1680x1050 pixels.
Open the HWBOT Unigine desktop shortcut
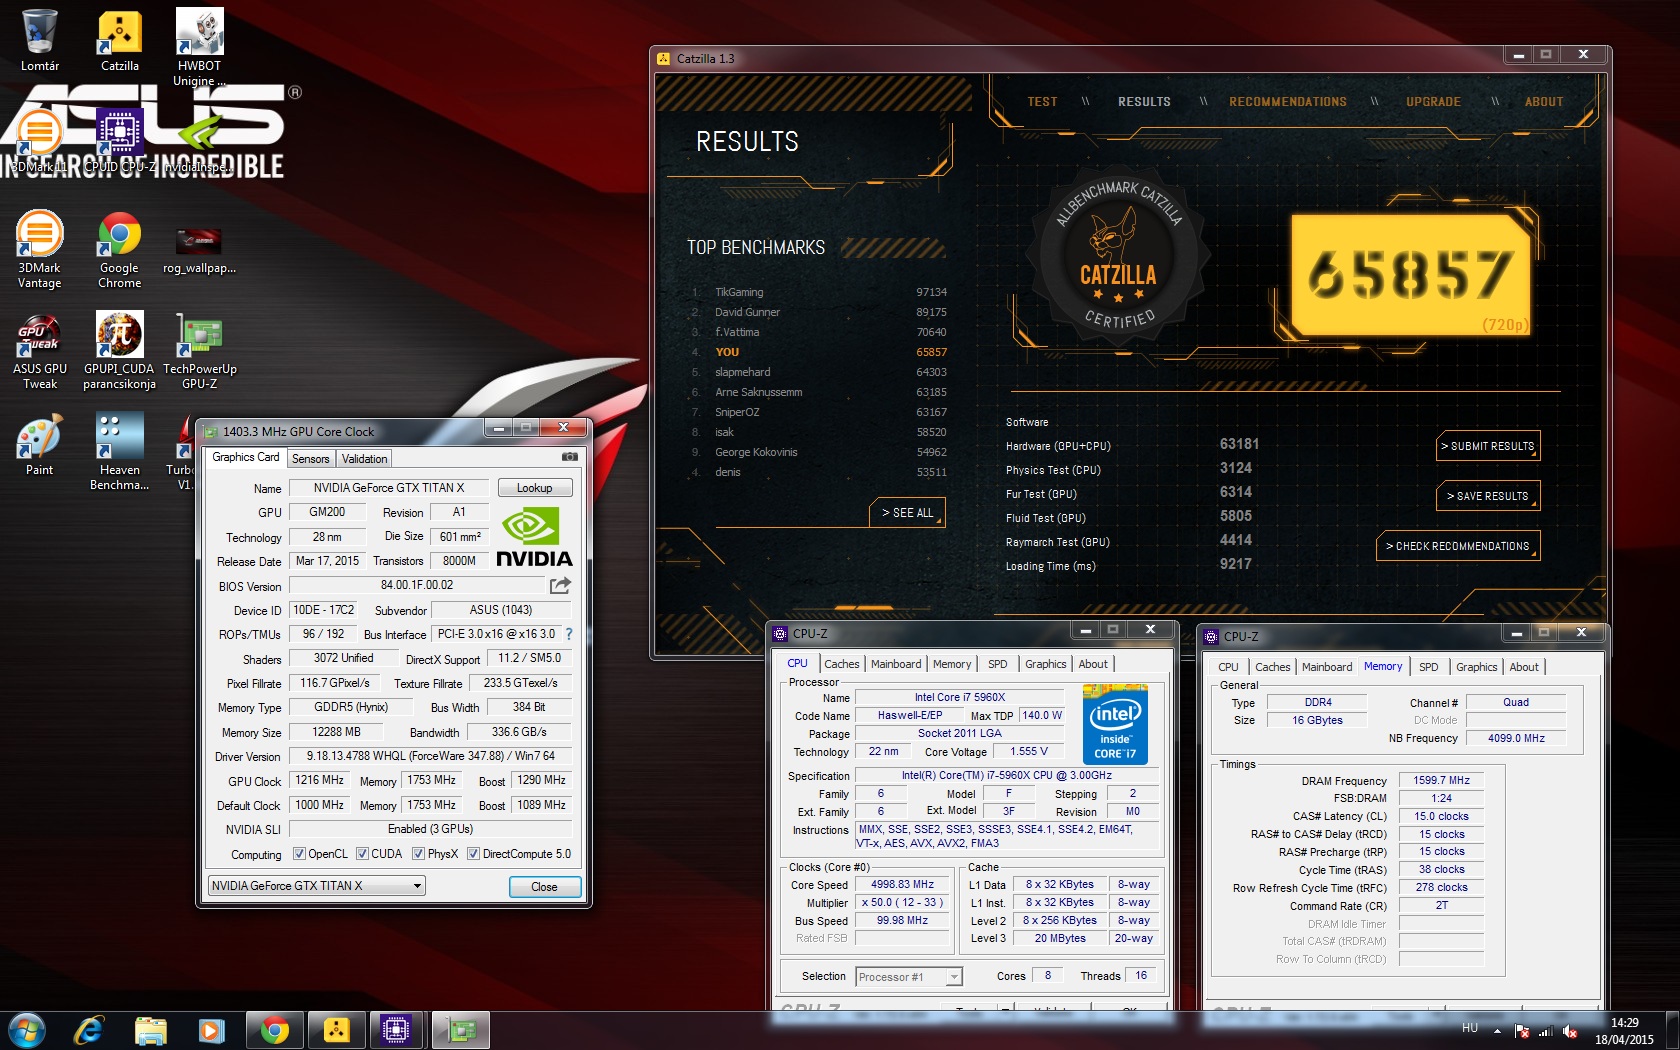[200, 45]
